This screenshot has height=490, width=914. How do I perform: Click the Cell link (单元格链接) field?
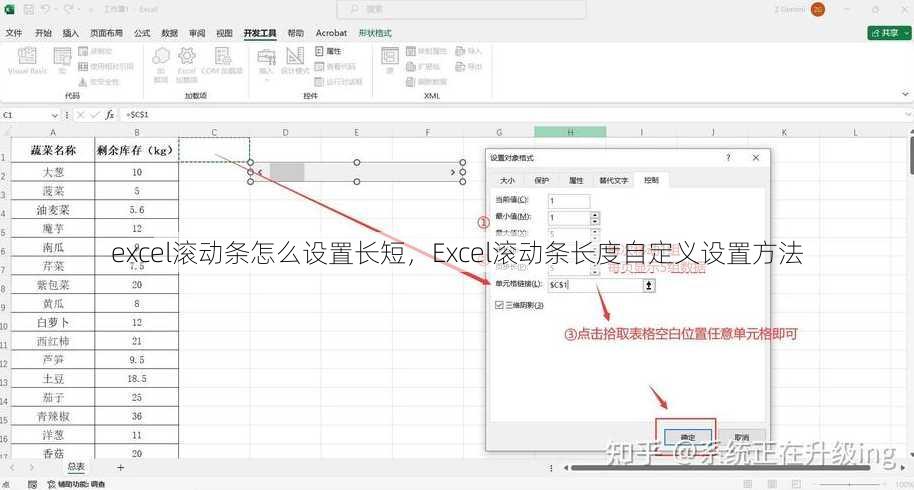(x=595, y=285)
